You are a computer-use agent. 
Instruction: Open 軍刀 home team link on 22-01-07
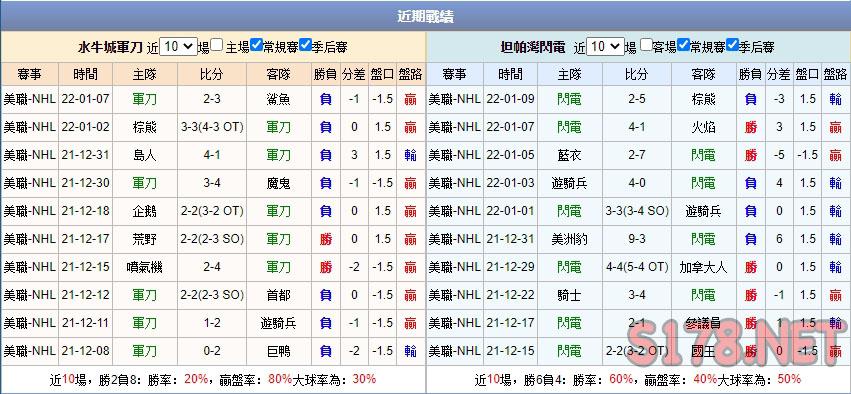(145, 99)
